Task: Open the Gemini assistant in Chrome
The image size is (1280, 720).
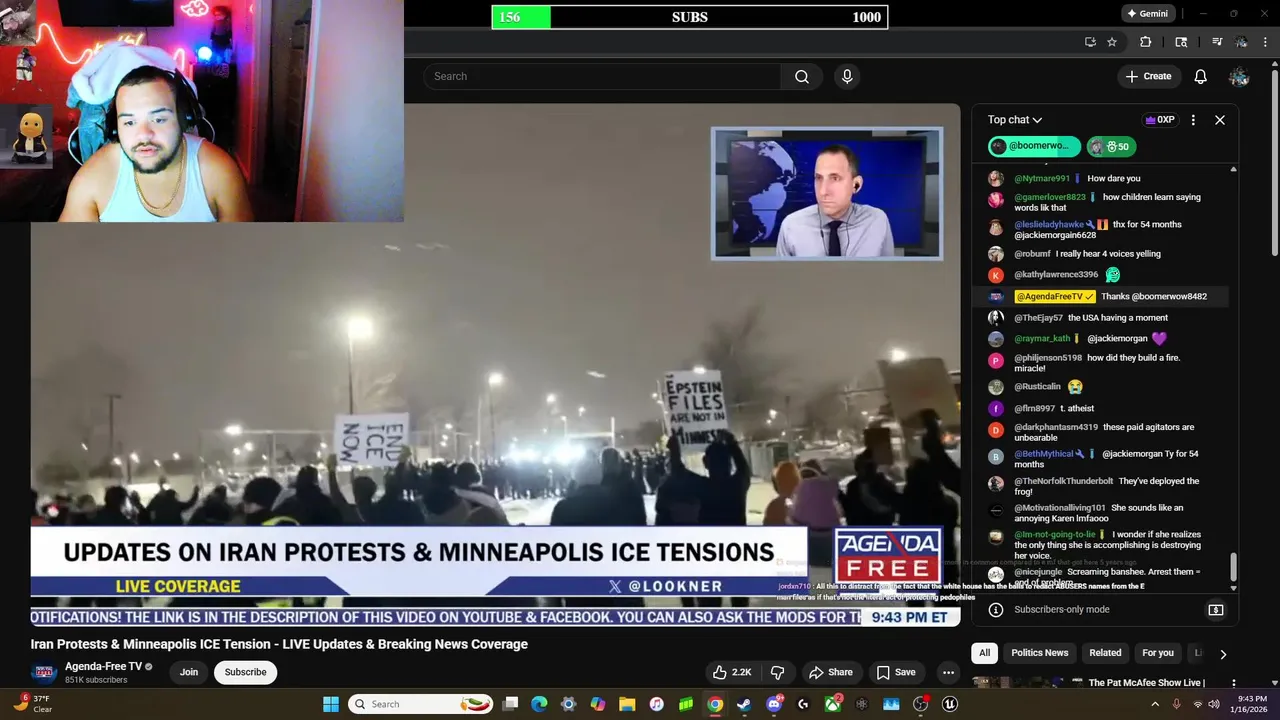Action: point(1147,14)
